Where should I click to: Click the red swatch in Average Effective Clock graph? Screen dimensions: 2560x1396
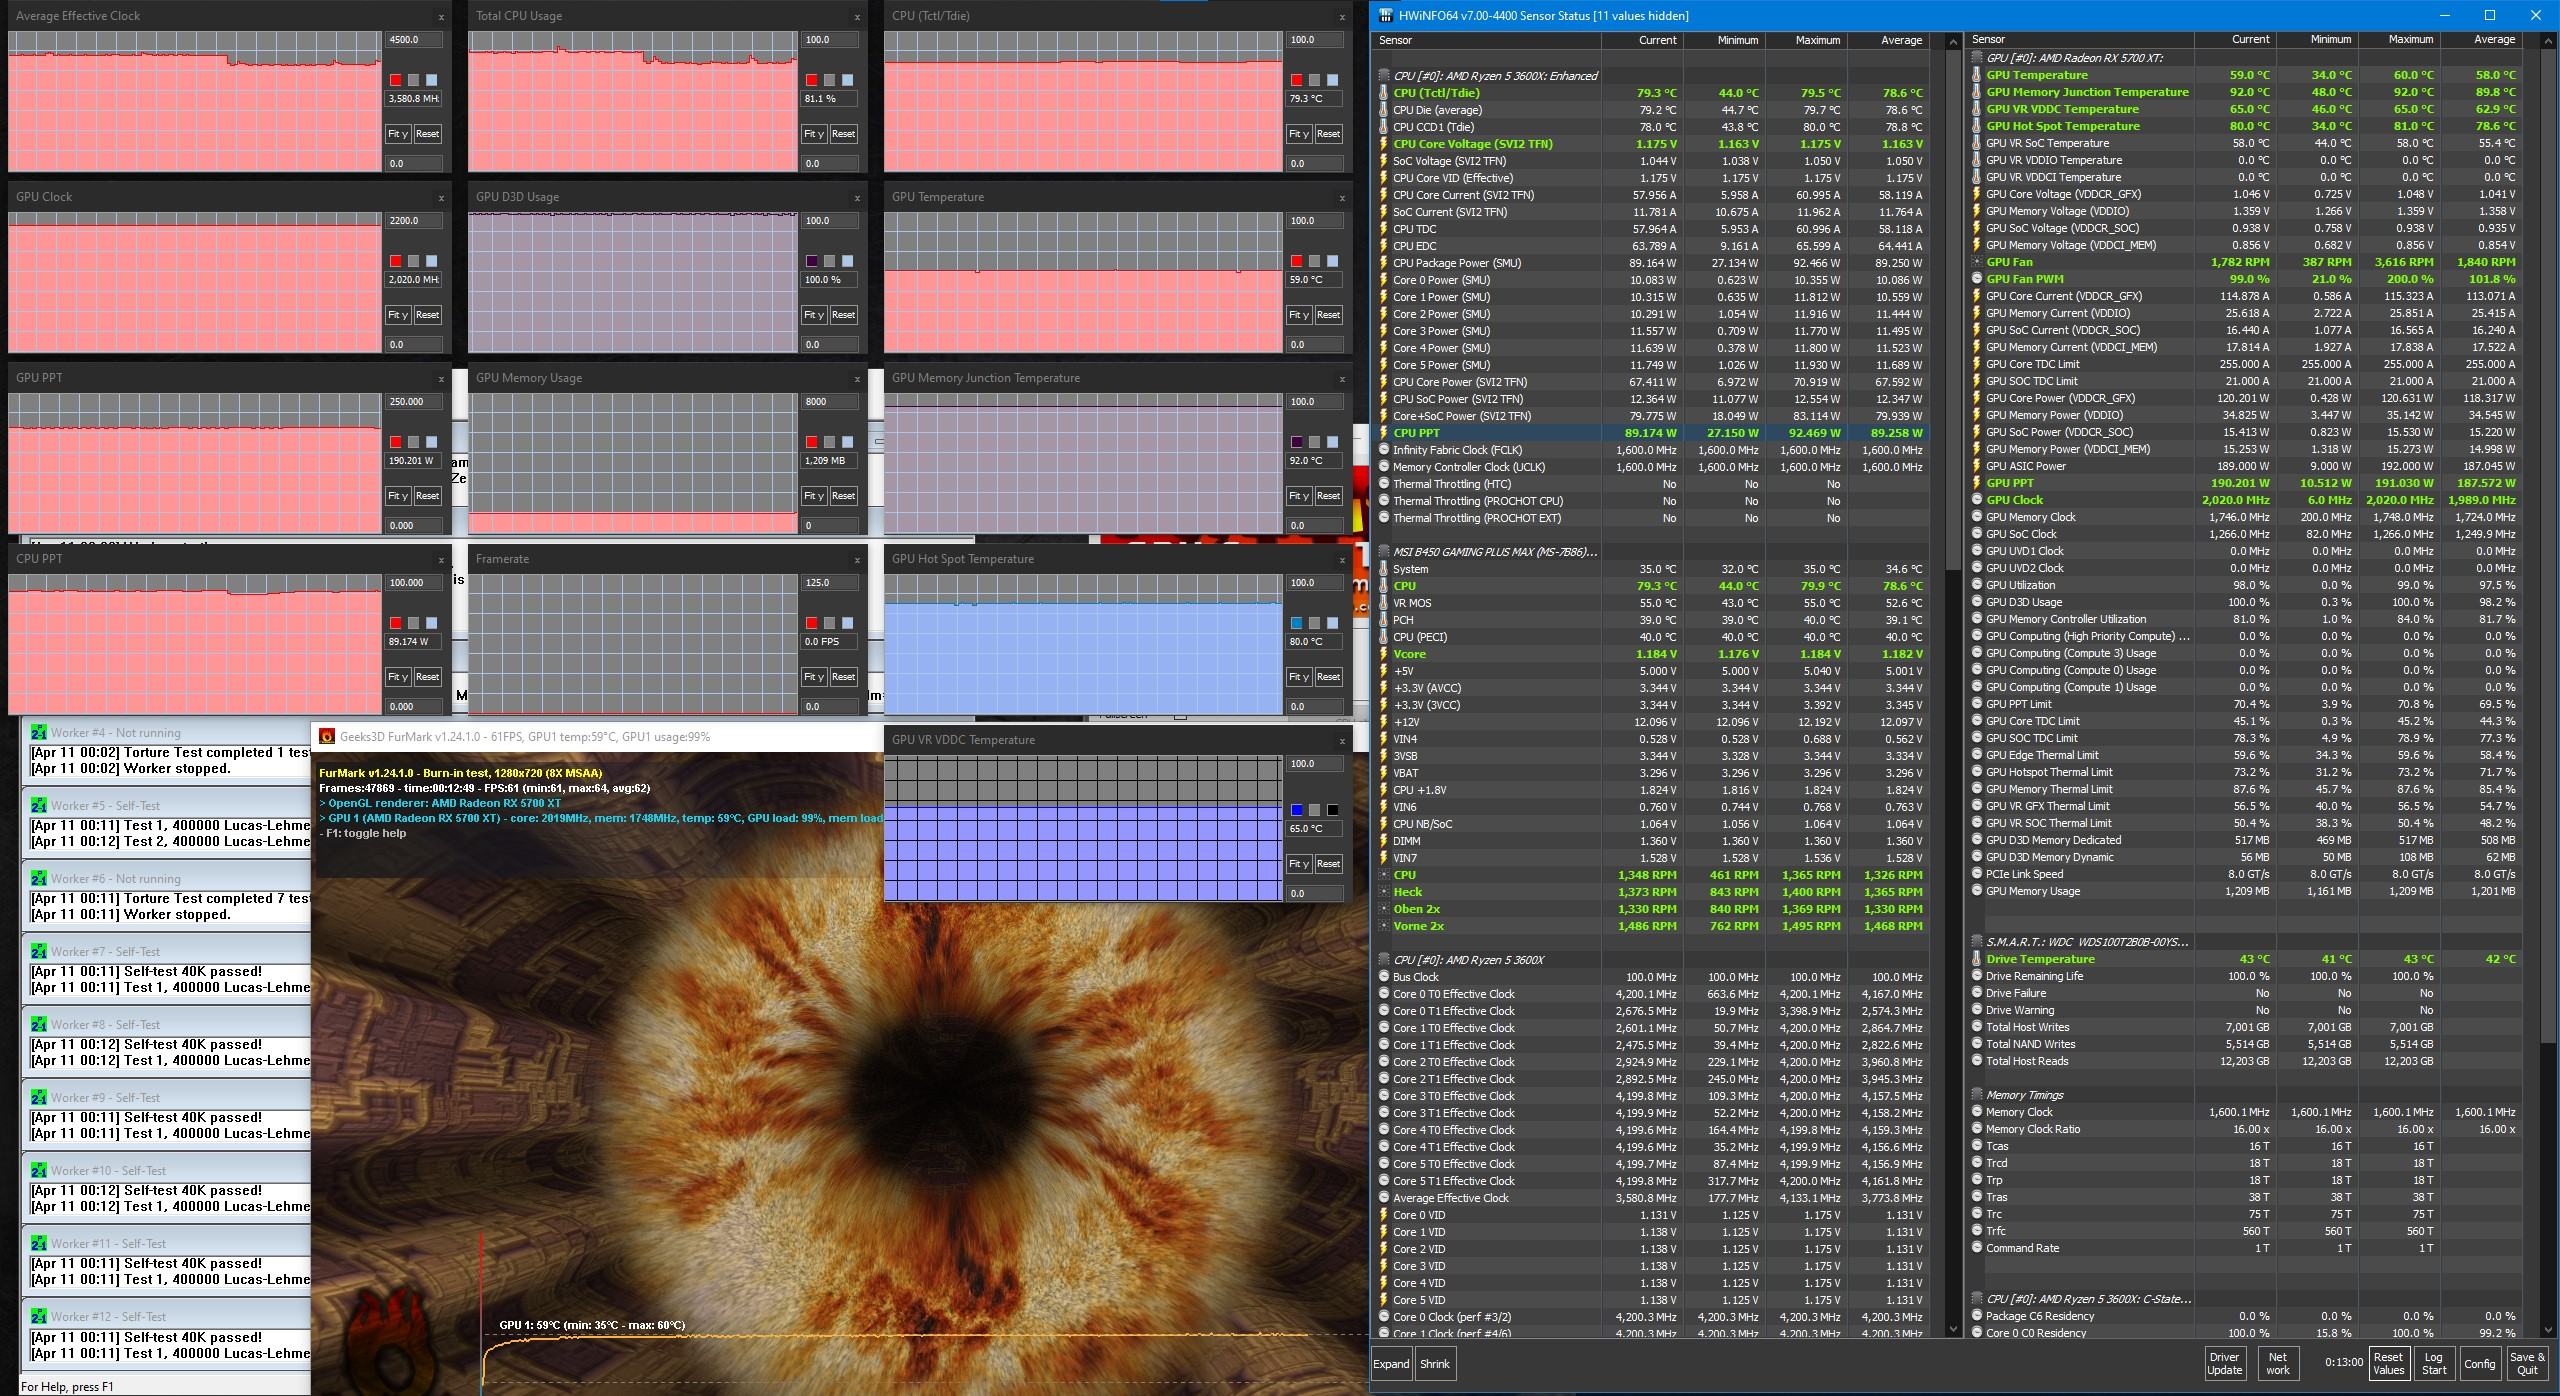(x=396, y=80)
